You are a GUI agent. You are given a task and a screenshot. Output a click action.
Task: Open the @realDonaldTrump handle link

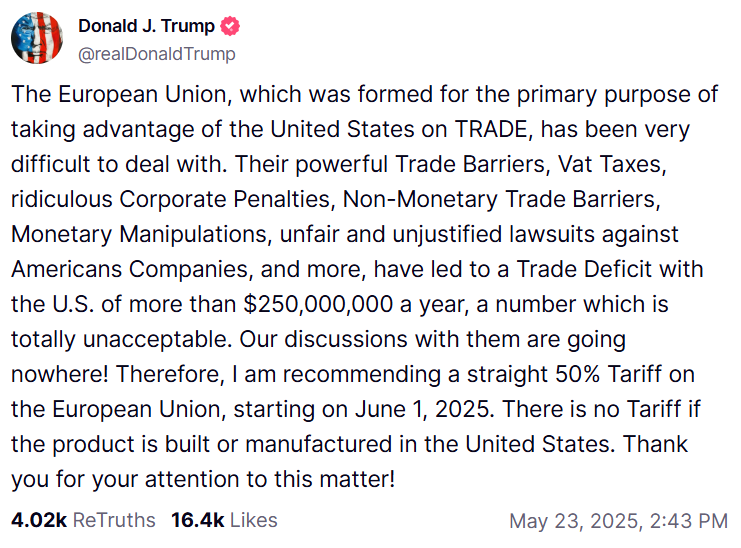(x=156, y=54)
